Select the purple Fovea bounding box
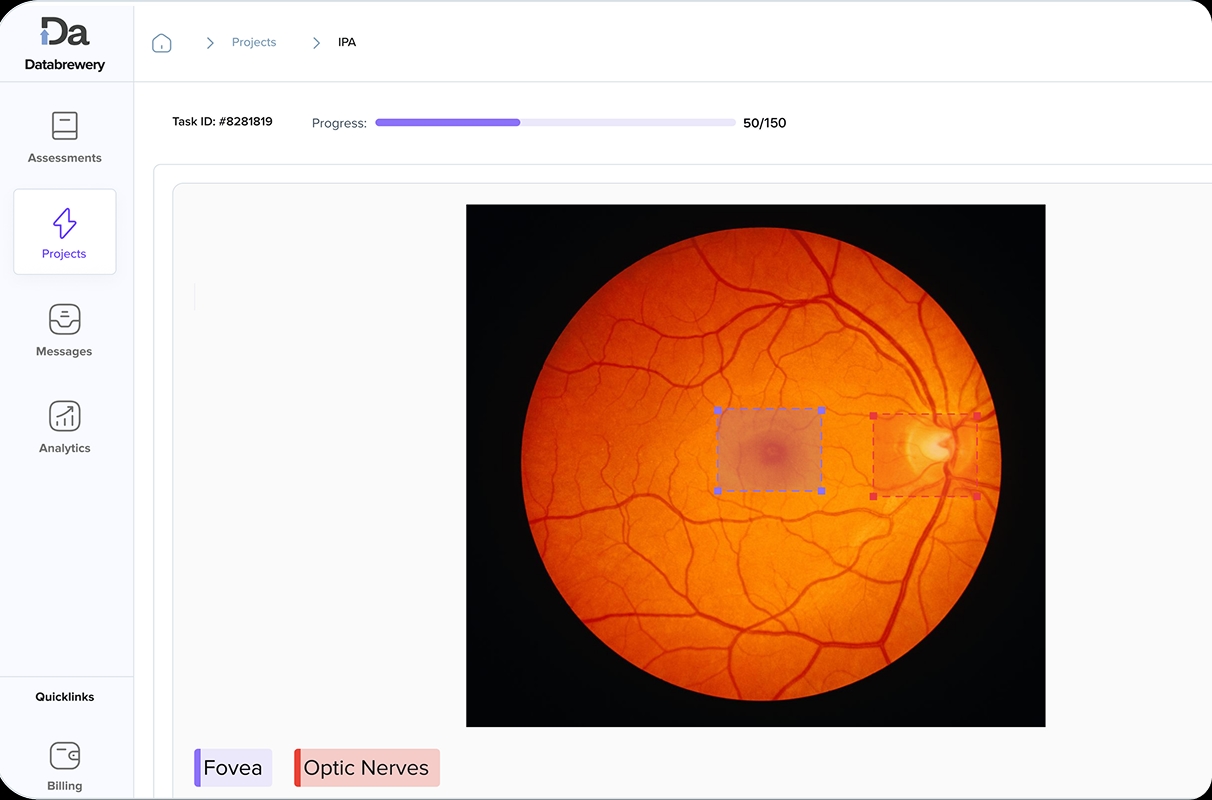This screenshot has height=800, width=1212. [x=769, y=450]
